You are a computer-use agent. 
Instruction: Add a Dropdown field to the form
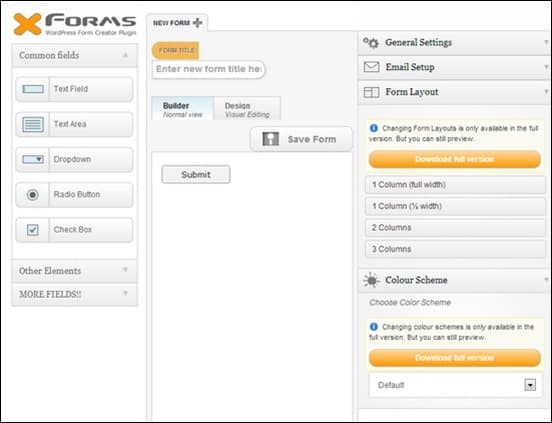74,159
